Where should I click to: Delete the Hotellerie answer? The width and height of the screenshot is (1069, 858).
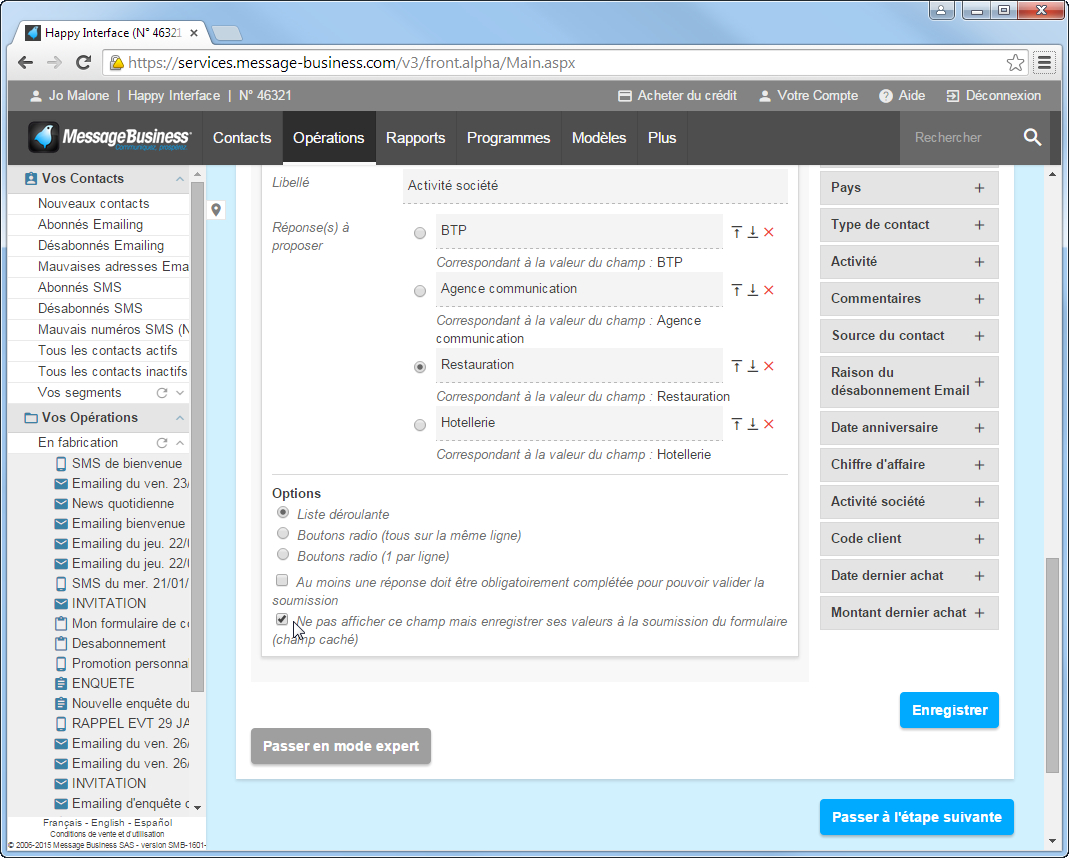[x=769, y=424]
